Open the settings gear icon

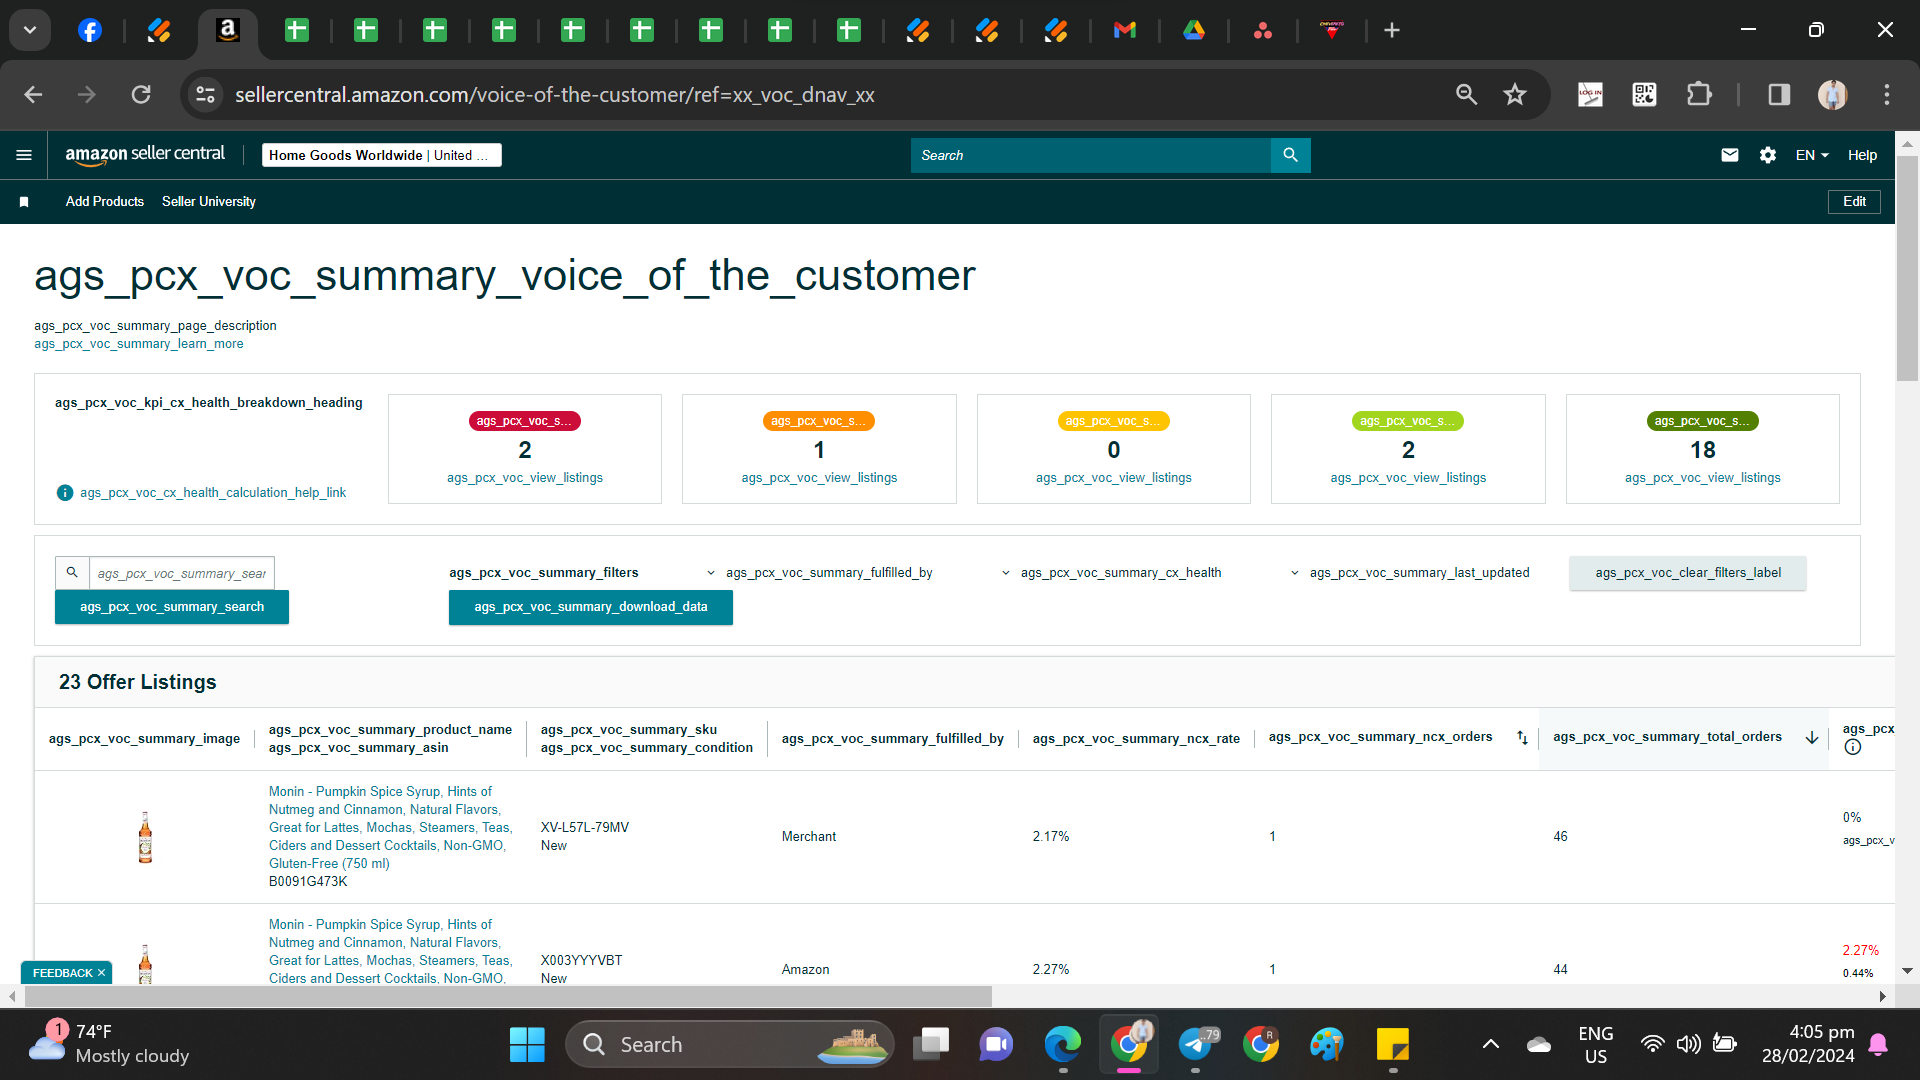pyautogui.click(x=1767, y=155)
